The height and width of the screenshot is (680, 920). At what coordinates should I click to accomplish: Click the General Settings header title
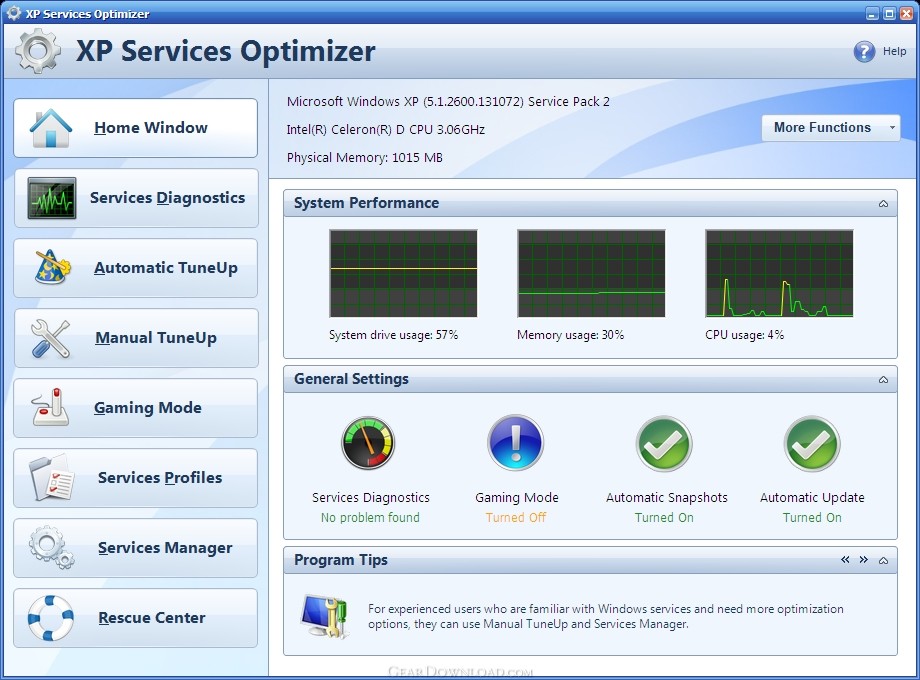click(x=351, y=379)
